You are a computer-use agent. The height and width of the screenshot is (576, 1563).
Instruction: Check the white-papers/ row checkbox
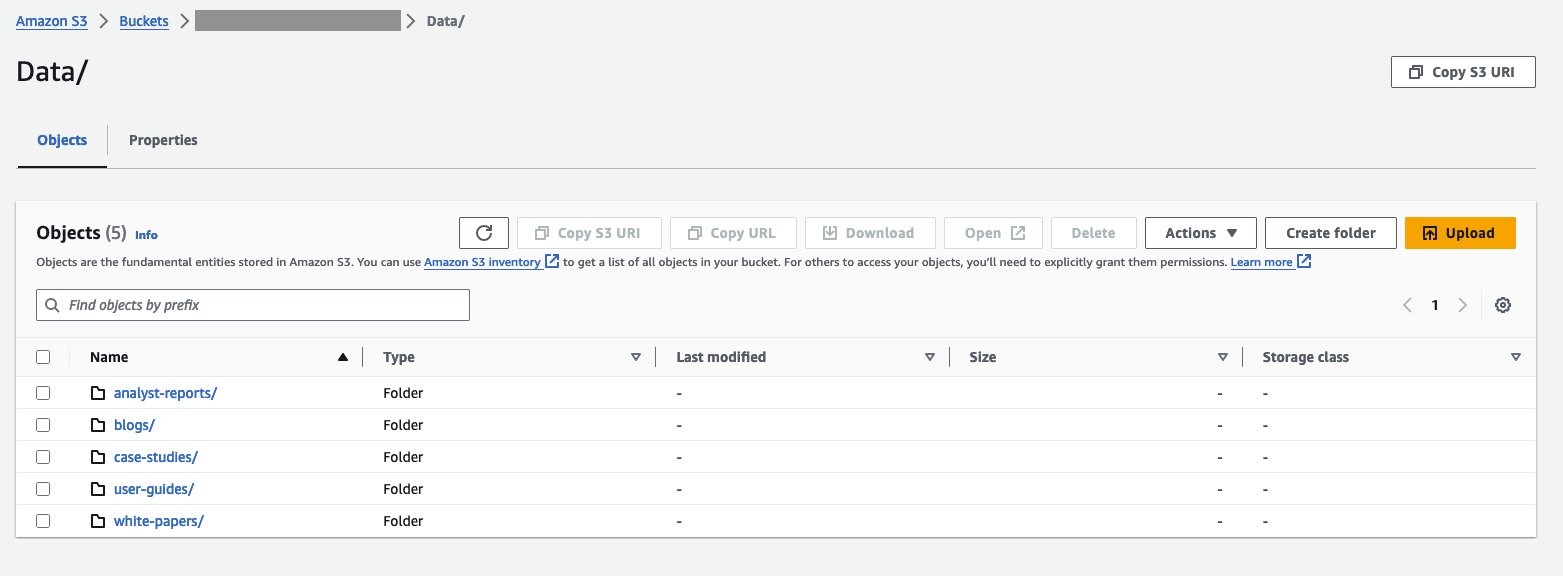[x=43, y=521]
